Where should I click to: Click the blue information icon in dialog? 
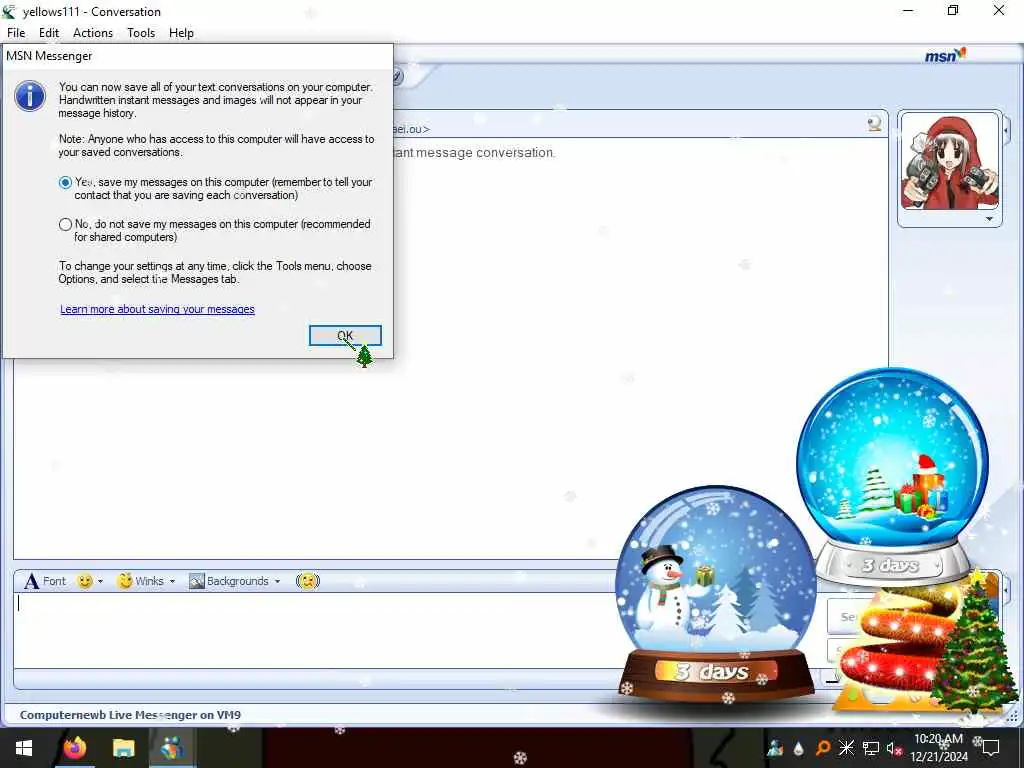pos(30,97)
